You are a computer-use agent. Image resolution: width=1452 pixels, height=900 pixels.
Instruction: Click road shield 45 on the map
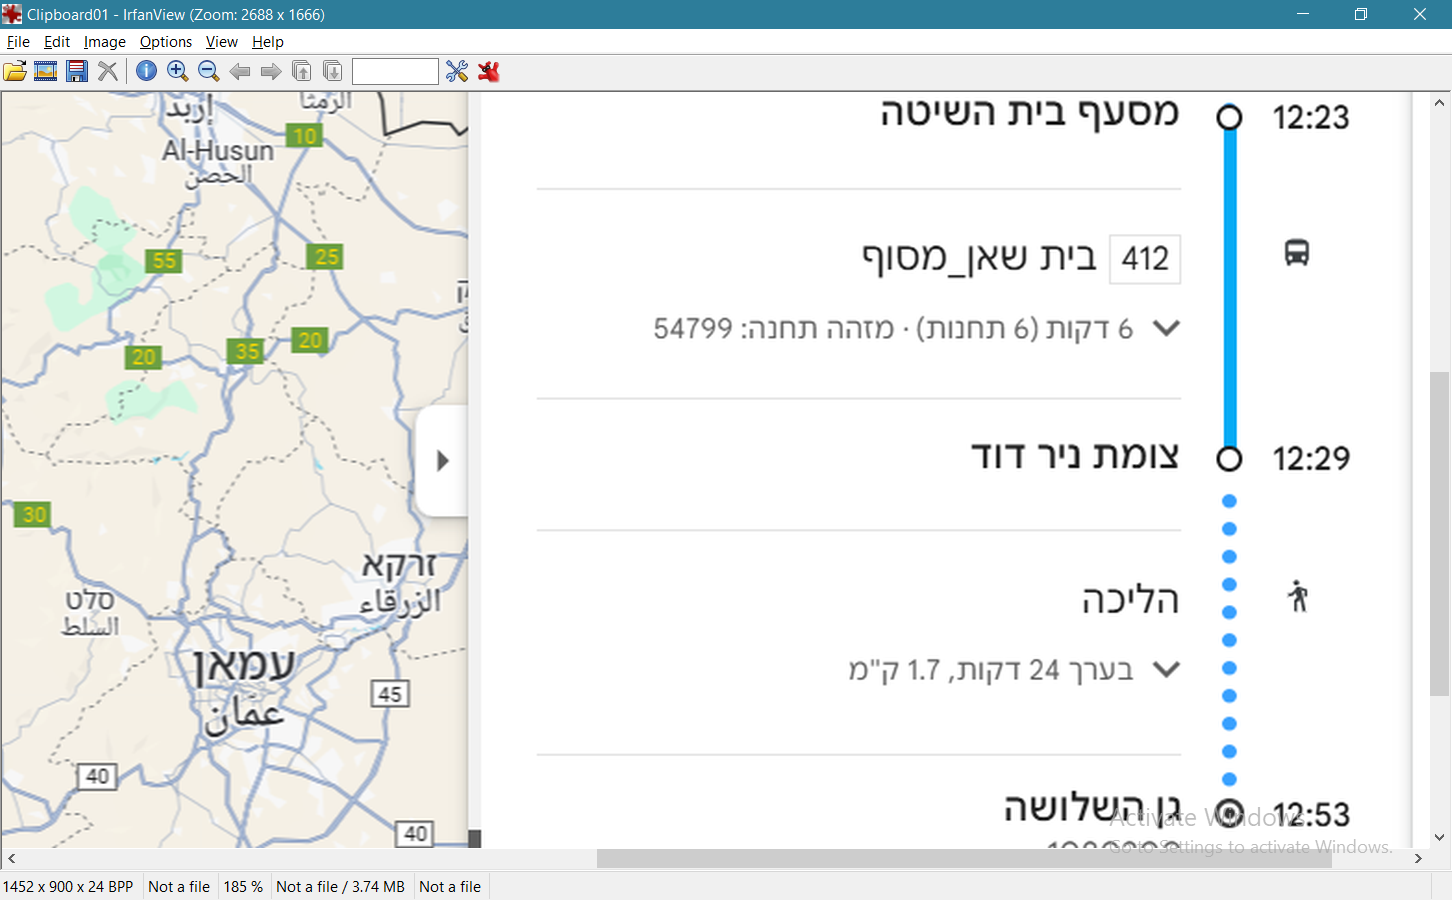pos(390,694)
